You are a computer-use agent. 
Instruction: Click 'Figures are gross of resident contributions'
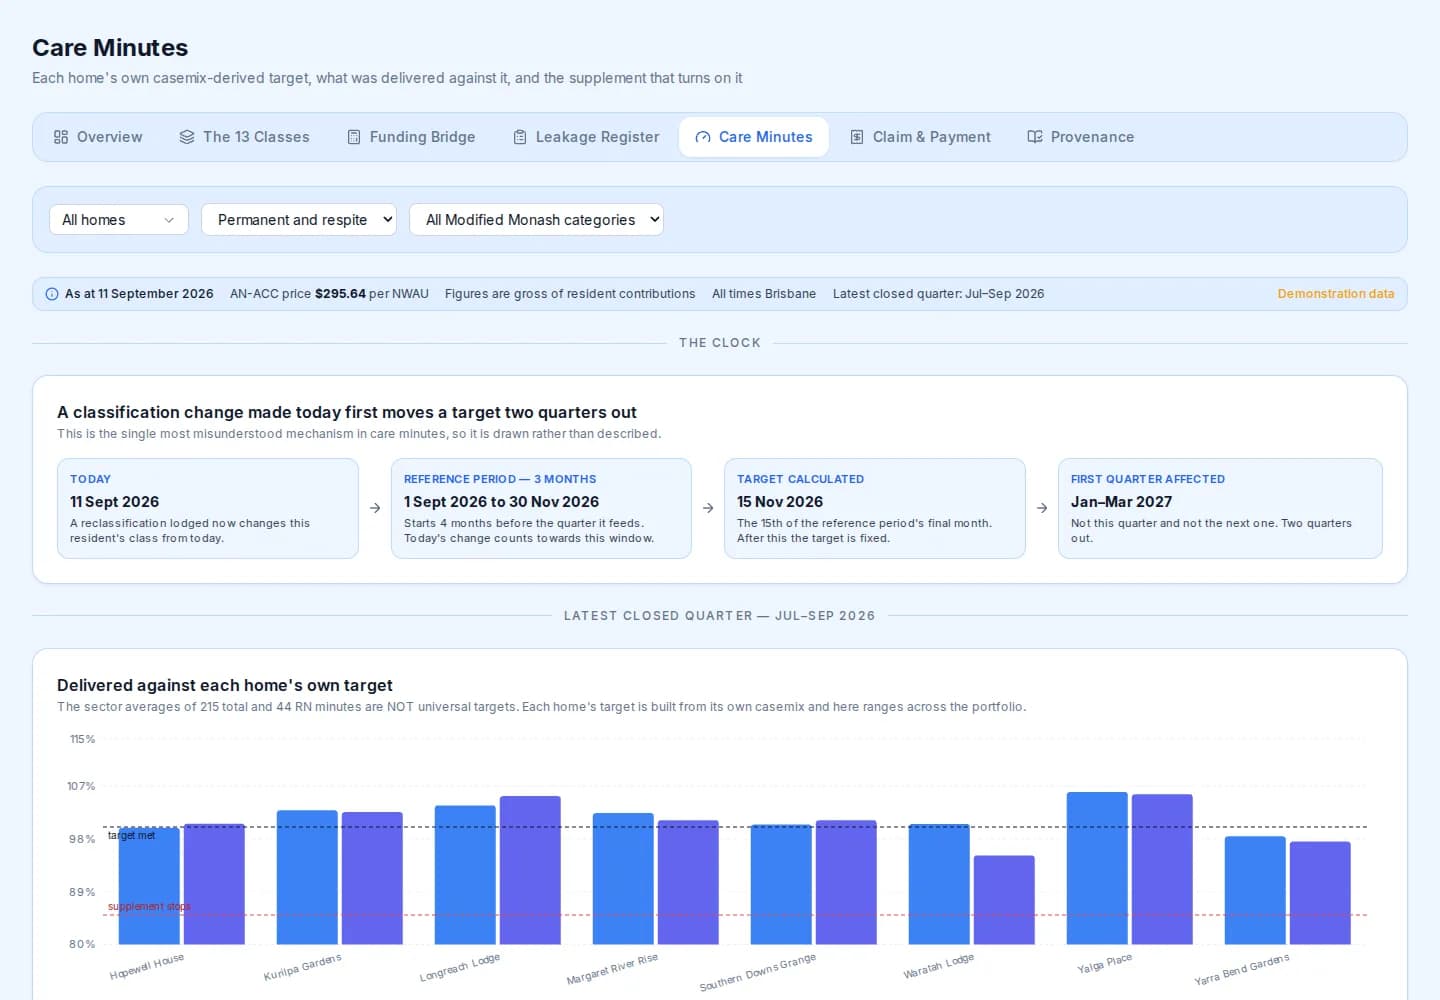[x=570, y=294]
